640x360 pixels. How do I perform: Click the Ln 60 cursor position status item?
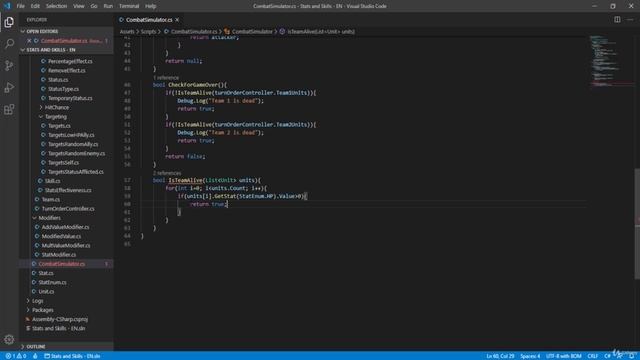click(x=500, y=356)
